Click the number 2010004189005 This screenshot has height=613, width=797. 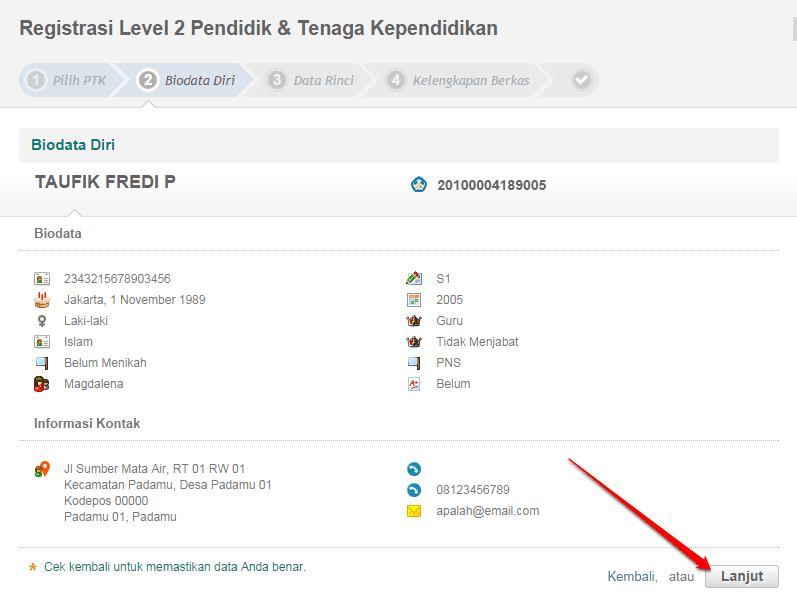pyautogui.click(x=492, y=185)
